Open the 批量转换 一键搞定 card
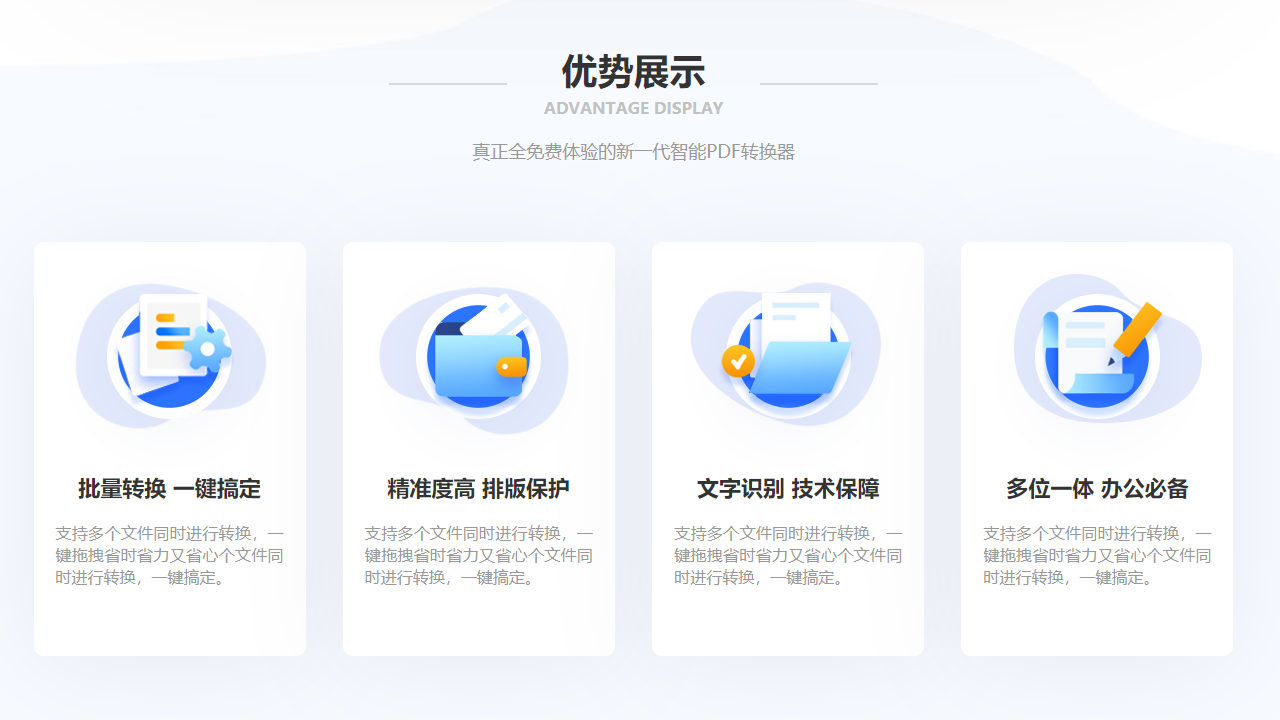The height and width of the screenshot is (720, 1280). click(169, 448)
